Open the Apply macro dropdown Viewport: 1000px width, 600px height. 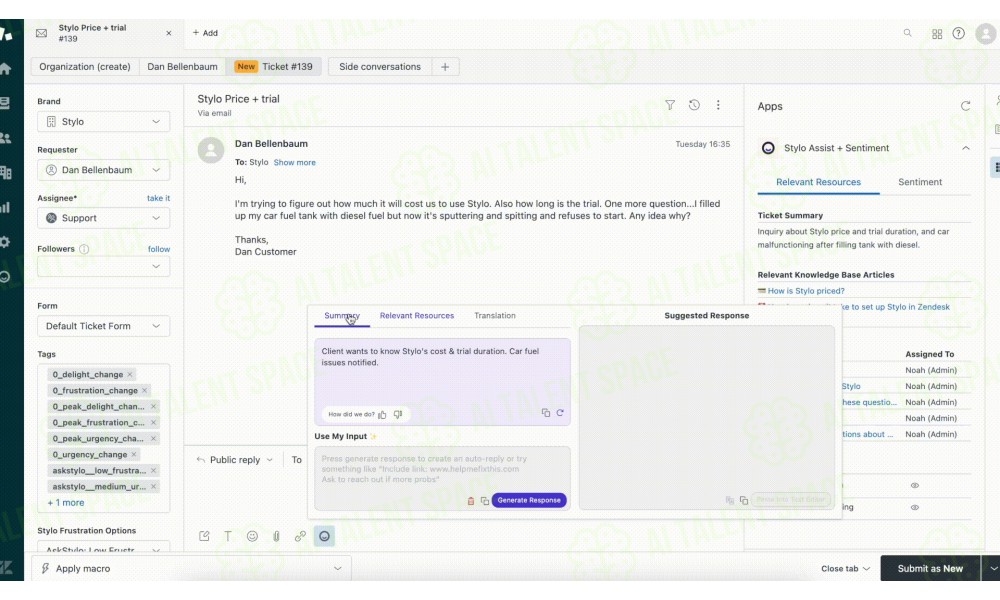(190, 569)
